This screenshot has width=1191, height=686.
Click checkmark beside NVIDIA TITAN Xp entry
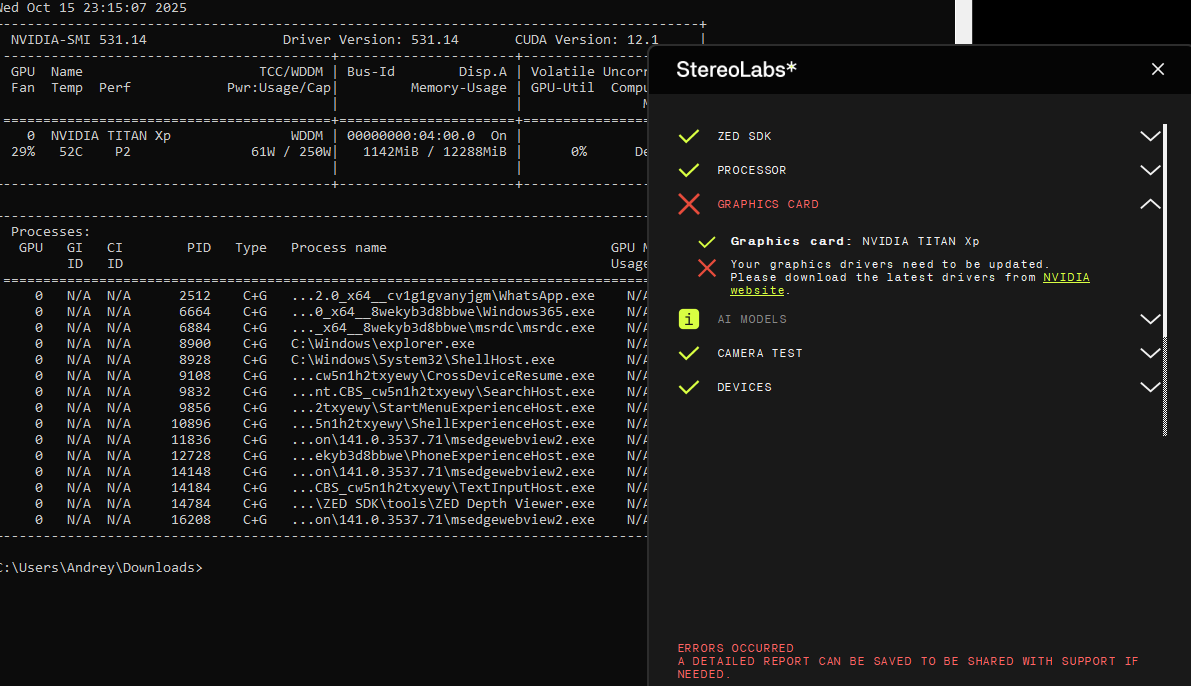(x=707, y=241)
